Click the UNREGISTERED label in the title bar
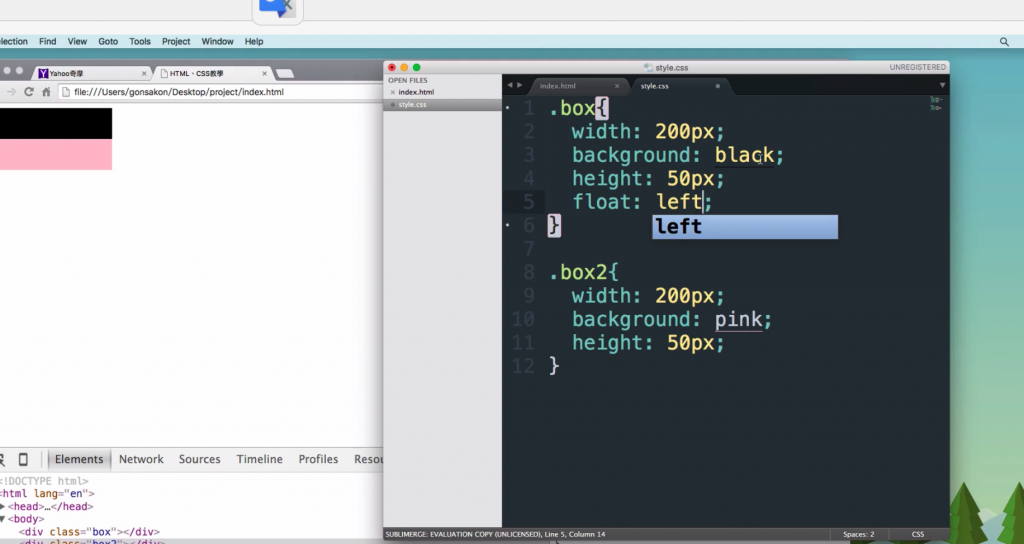This screenshot has height=544, width=1024. (917, 67)
